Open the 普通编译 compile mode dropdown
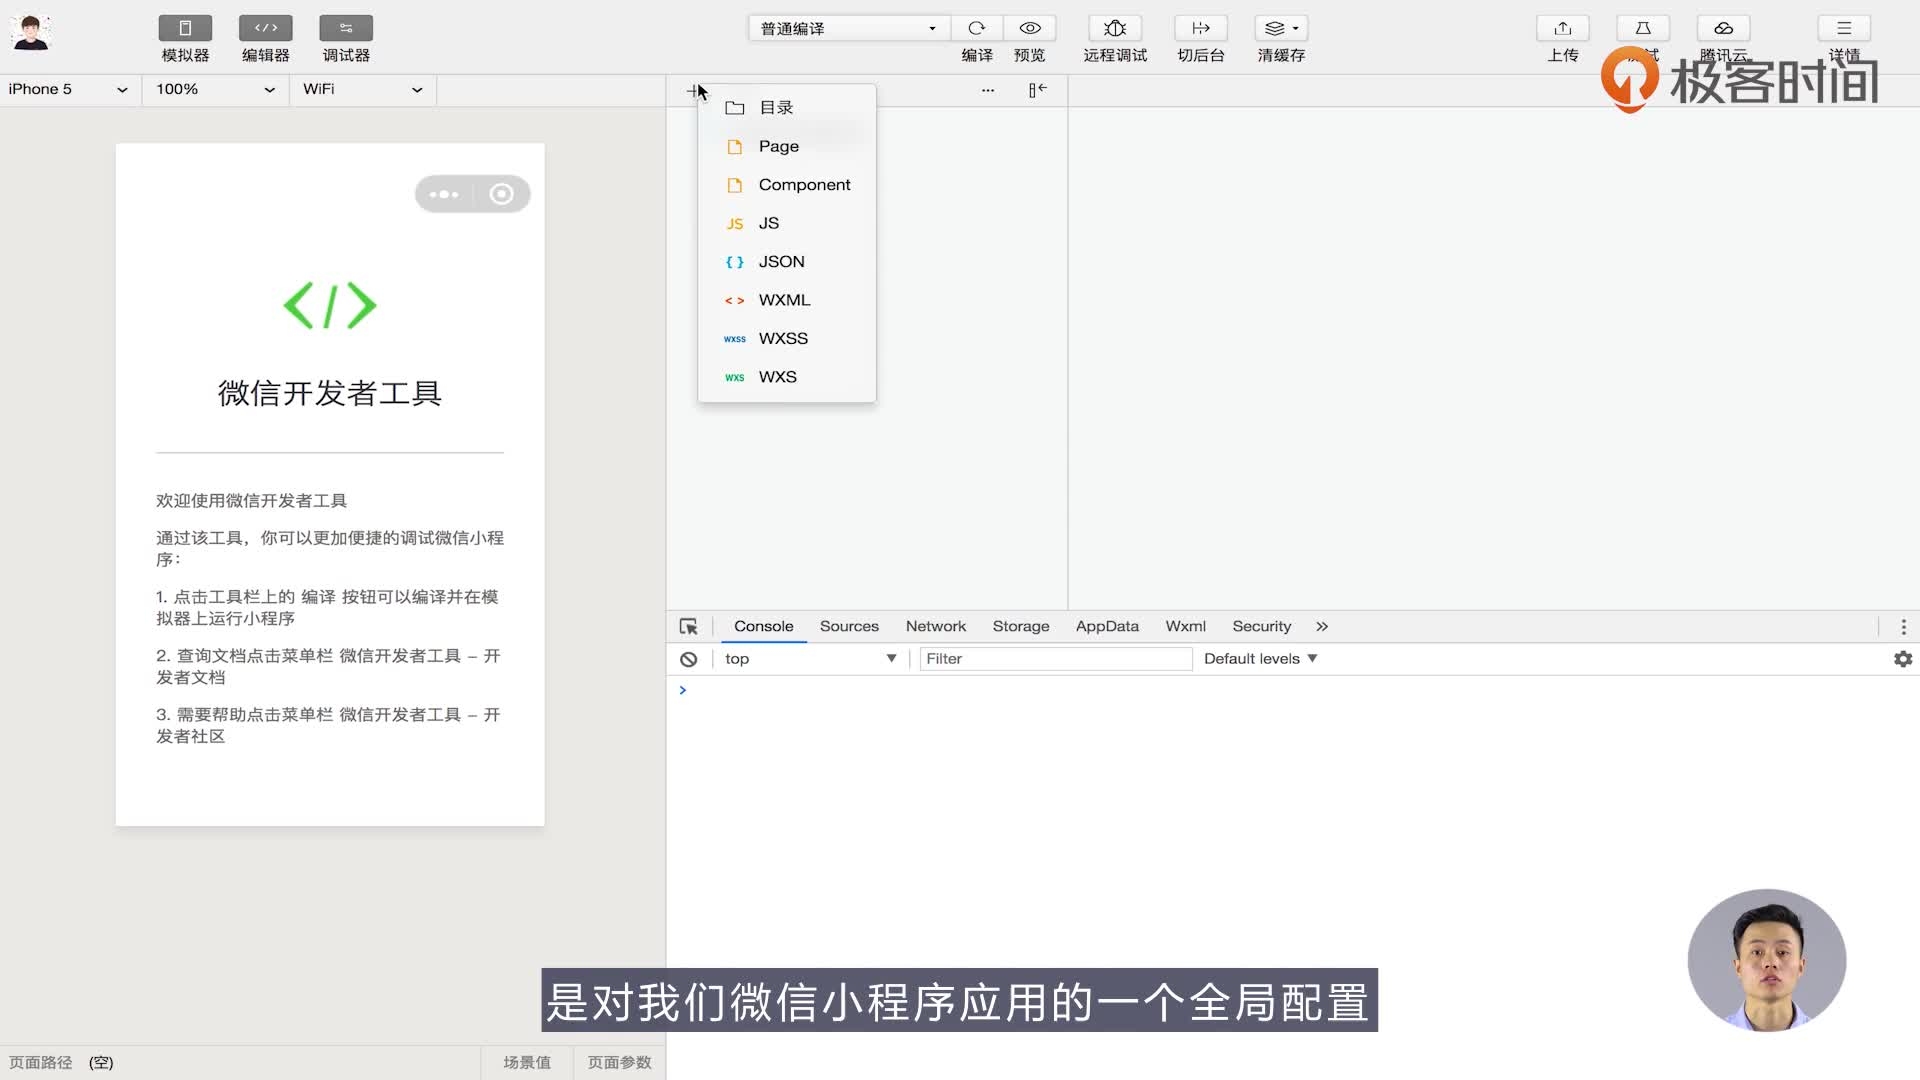1920x1080 pixels. point(845,28)
